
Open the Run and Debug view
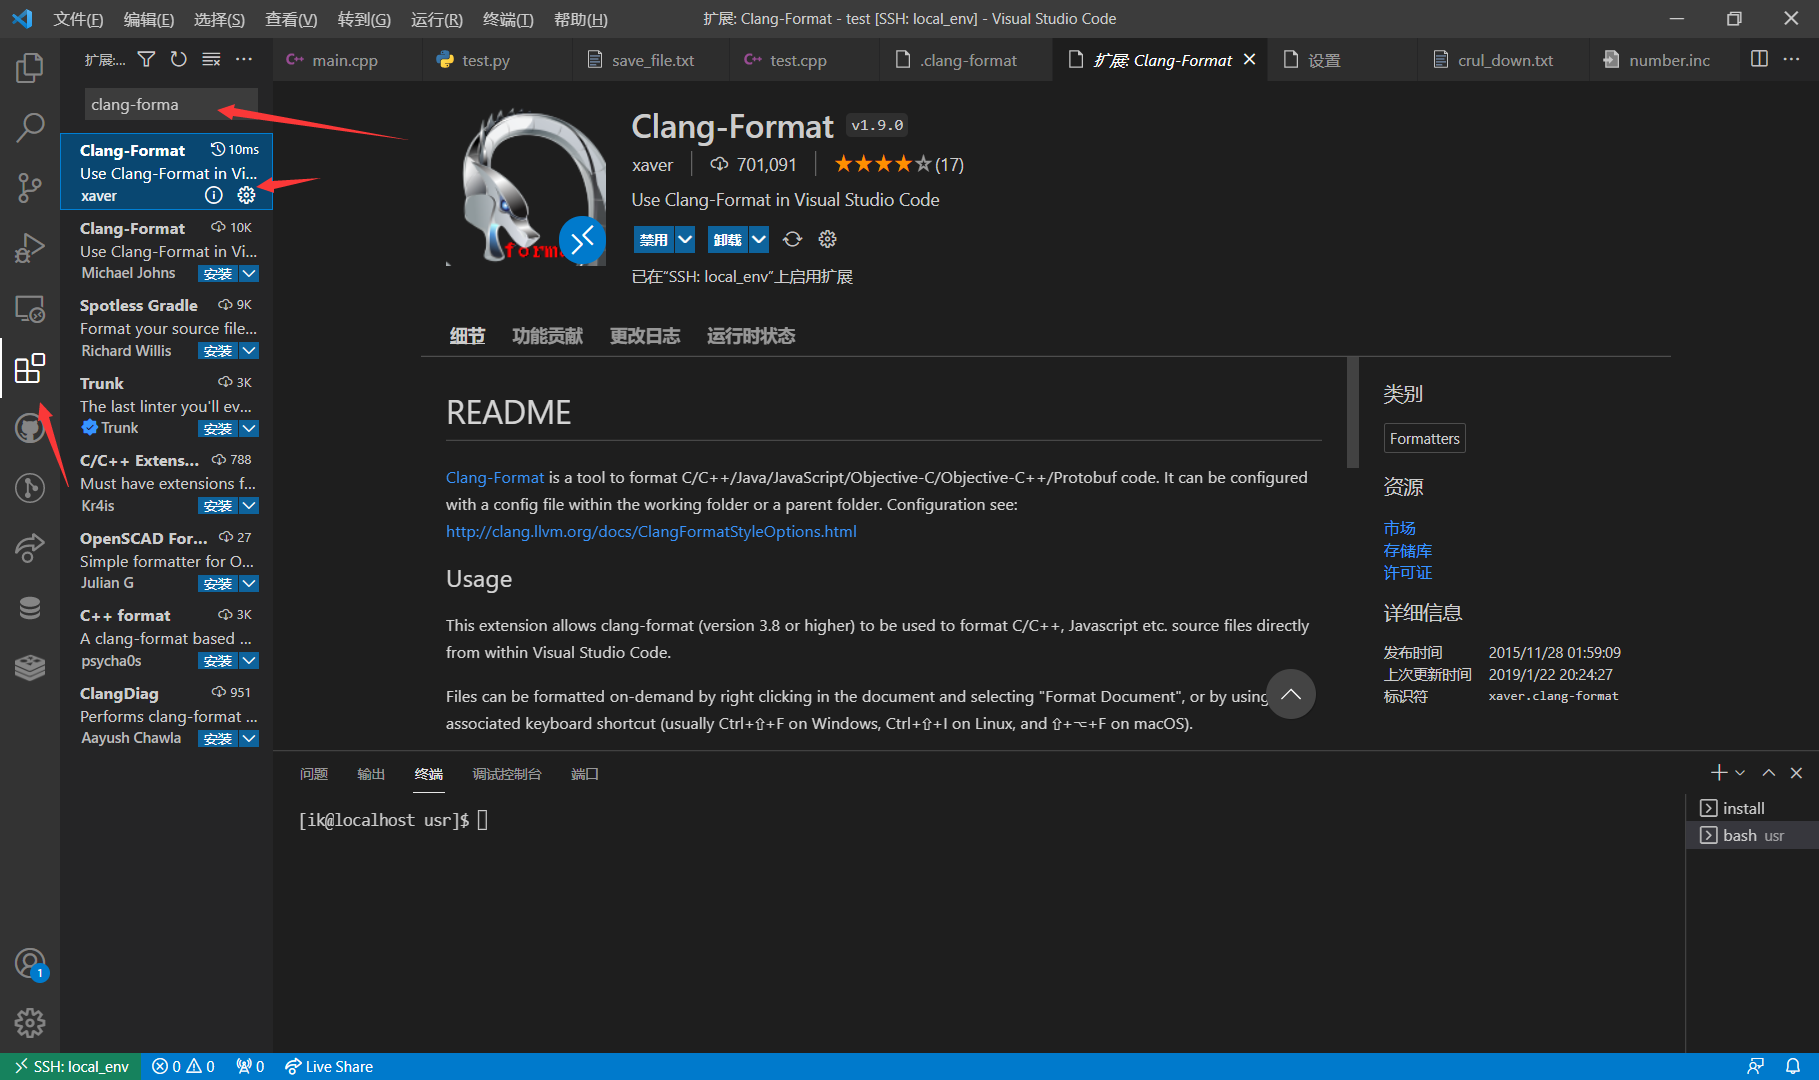30,247
